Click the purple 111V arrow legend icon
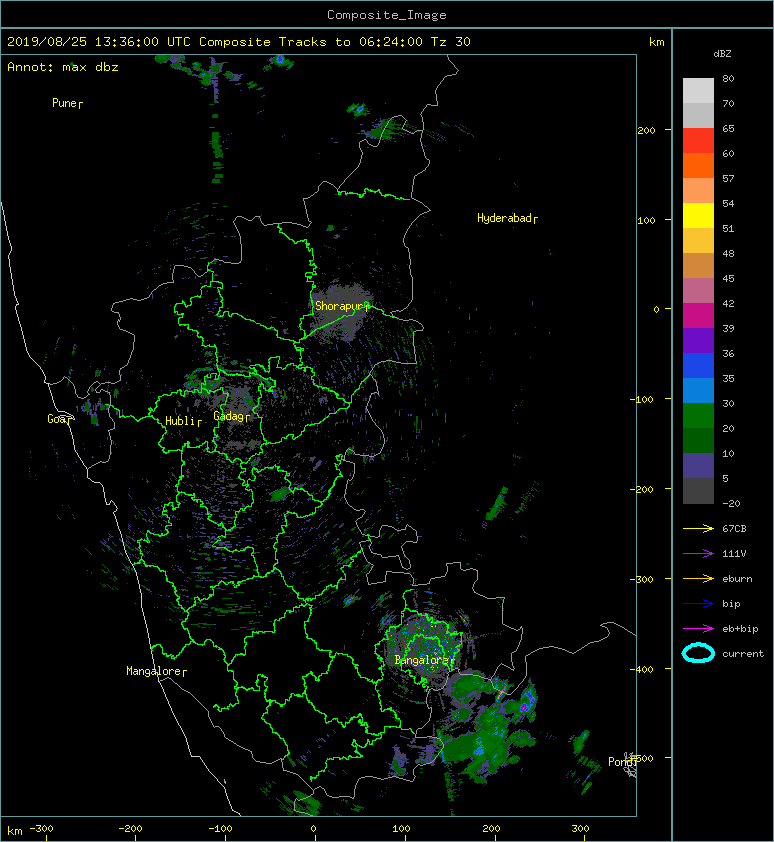 tap(698, 554)
